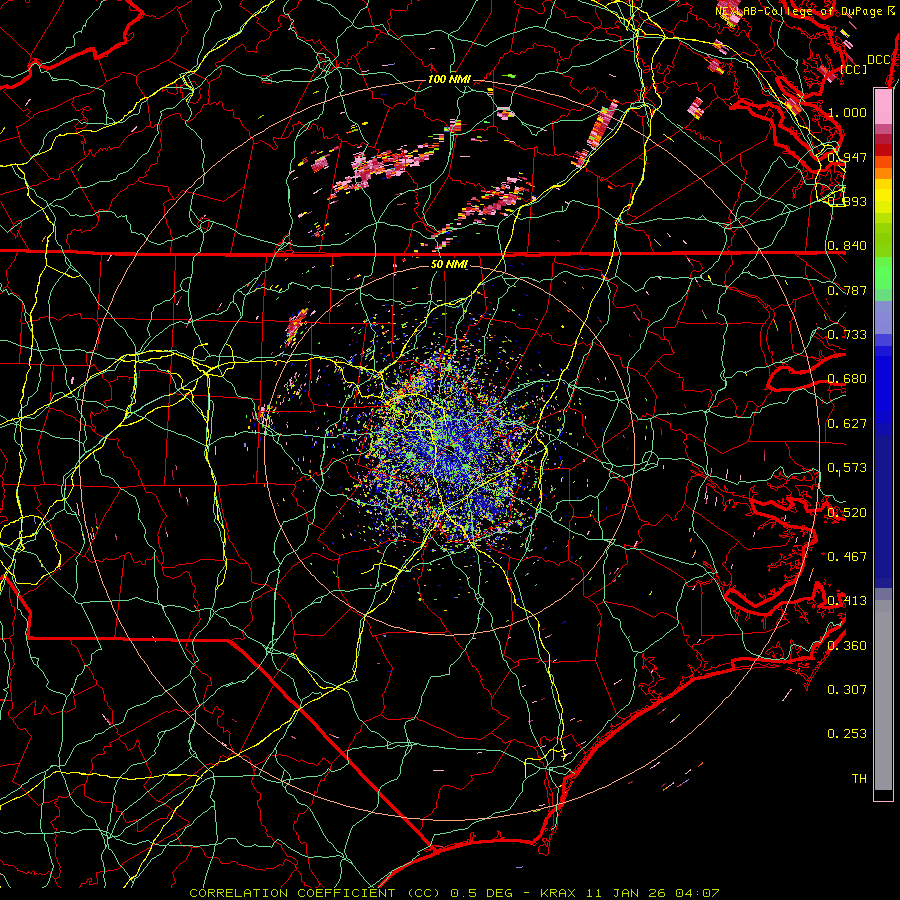Click the DCC product label
900x900 pixels.
click(878, 60)
